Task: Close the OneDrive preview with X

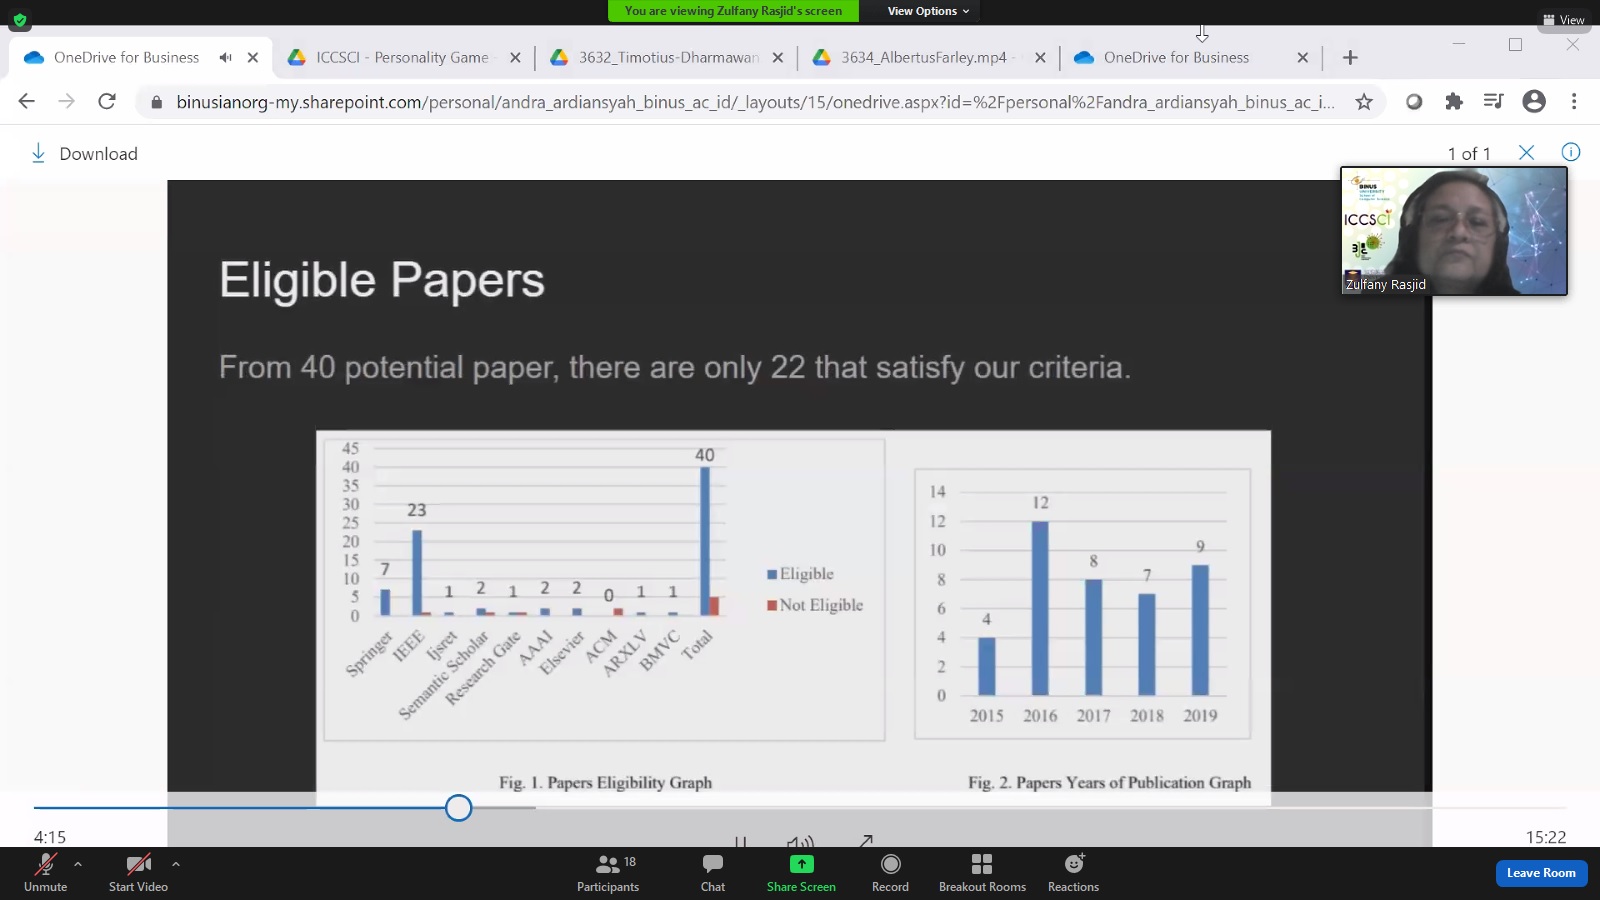Action: [x=1526, y=153]
